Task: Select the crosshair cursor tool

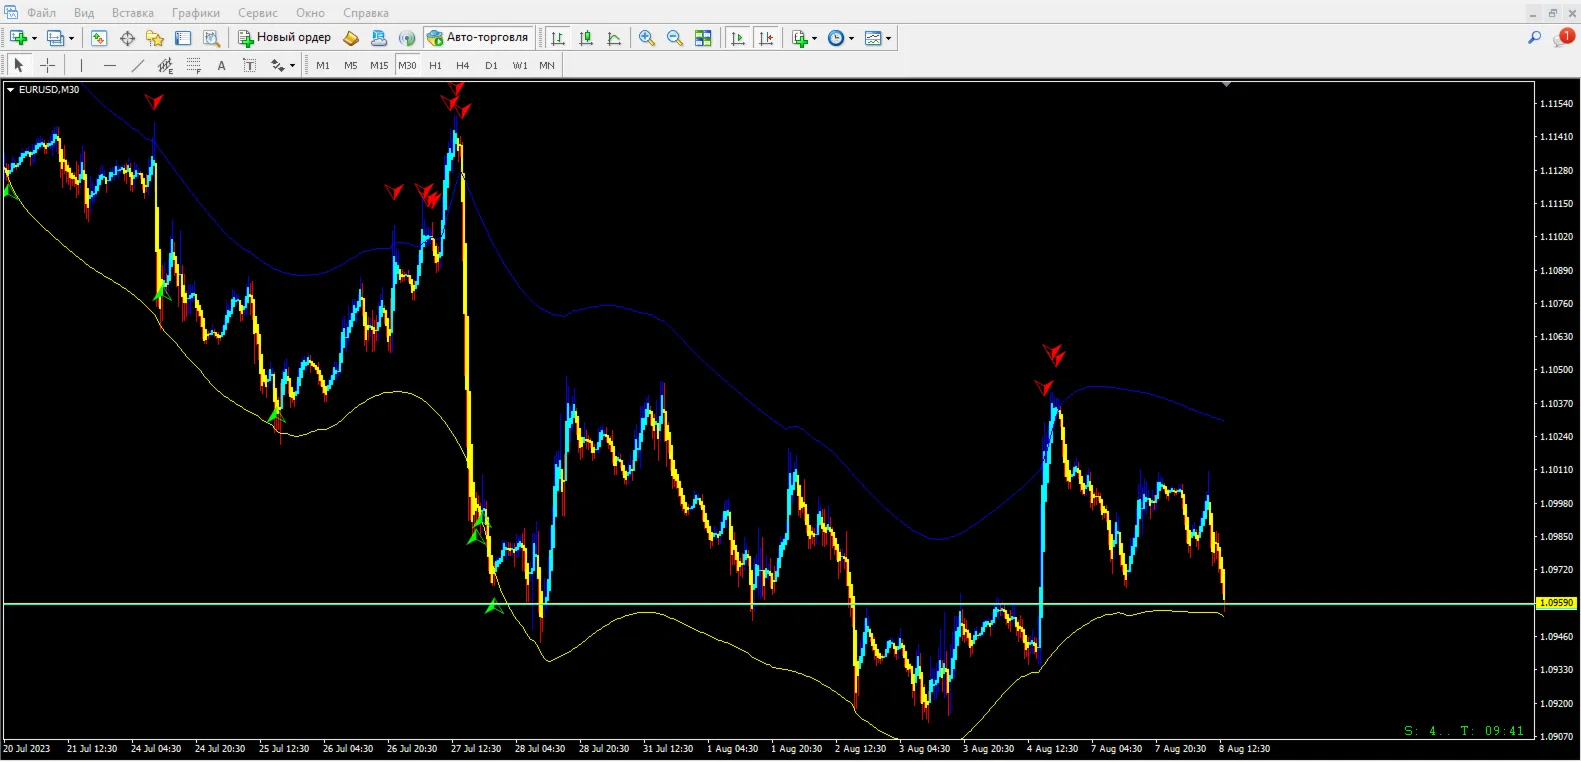Action: click(47, 65)
